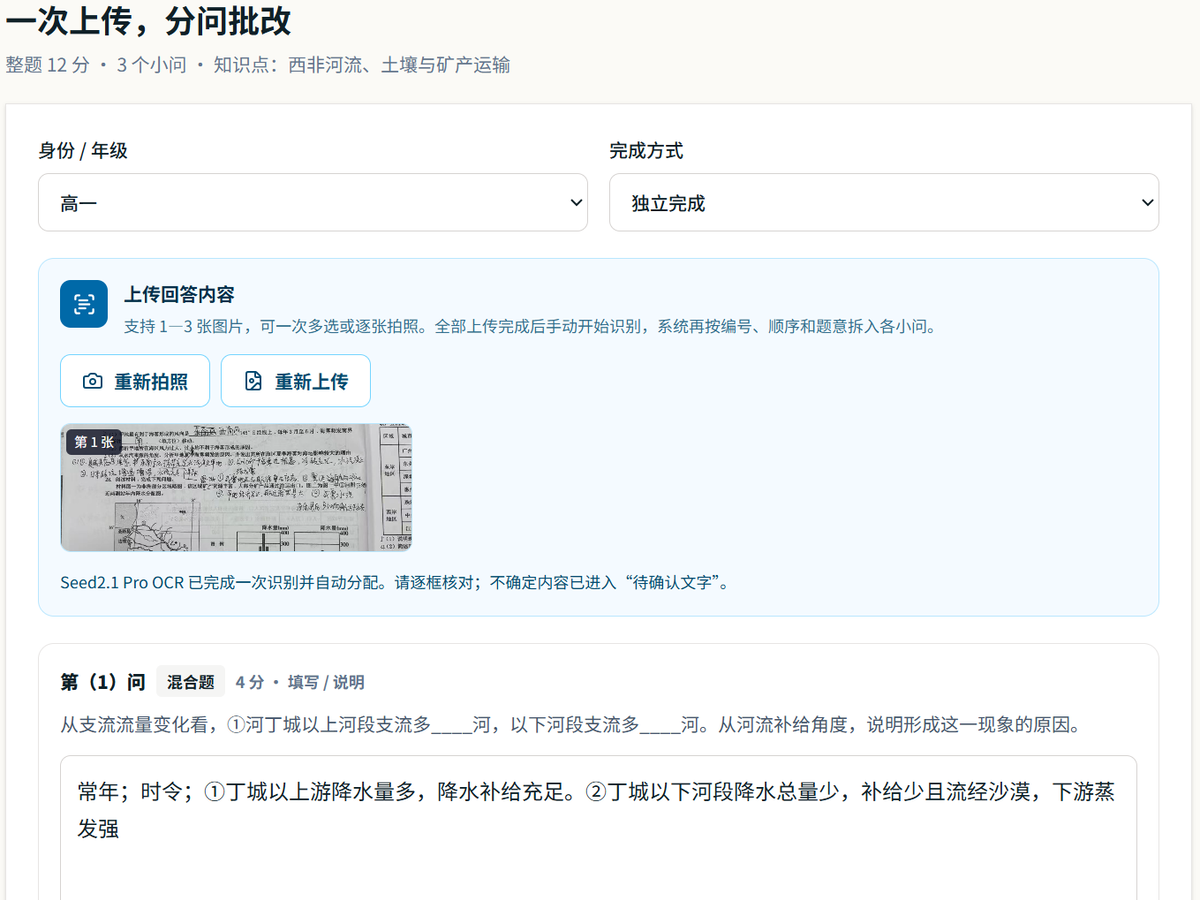This screenshot has width=1200, height=900.
Task: Open the 身份 / 年级 dropdown showing 高一
Action: (313, 203)
